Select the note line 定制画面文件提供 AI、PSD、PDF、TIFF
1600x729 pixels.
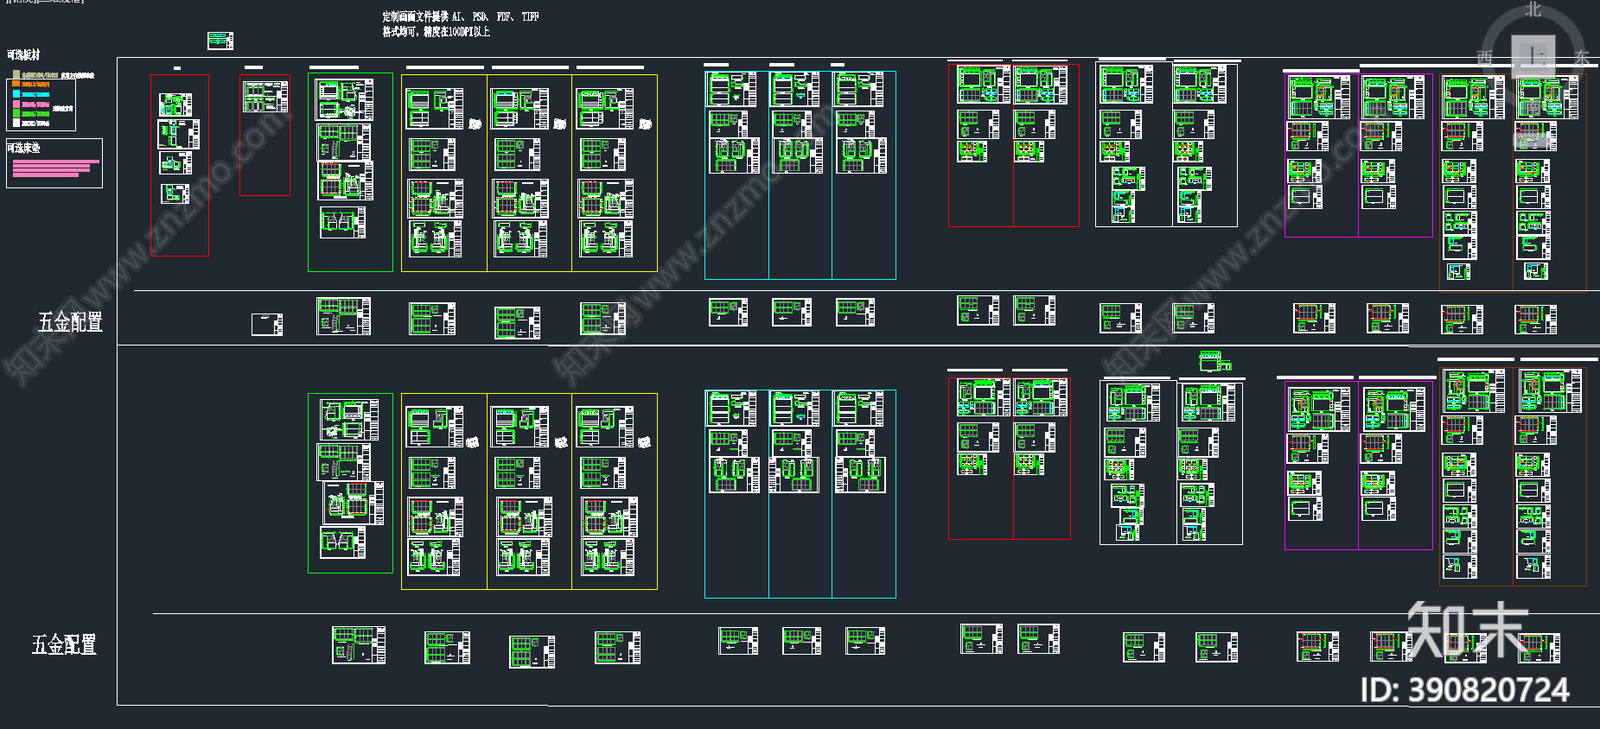461,17
